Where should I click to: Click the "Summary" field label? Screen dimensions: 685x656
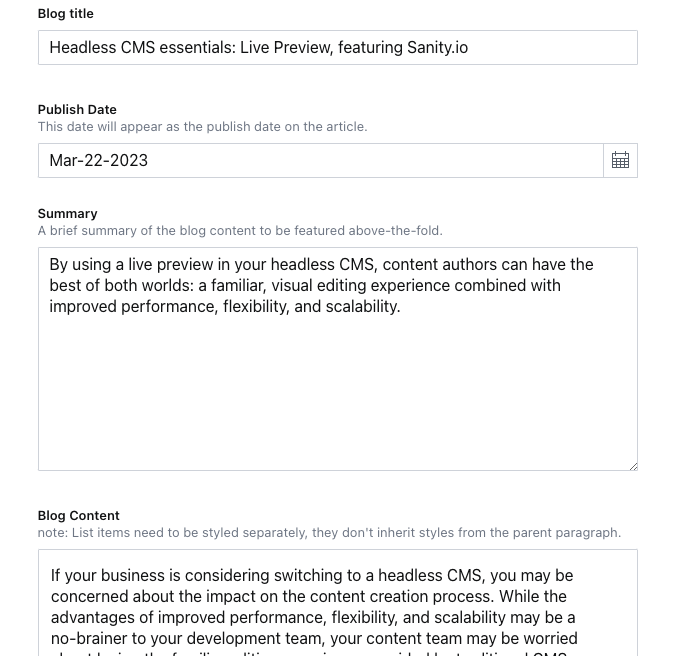[x=67, y=213]
